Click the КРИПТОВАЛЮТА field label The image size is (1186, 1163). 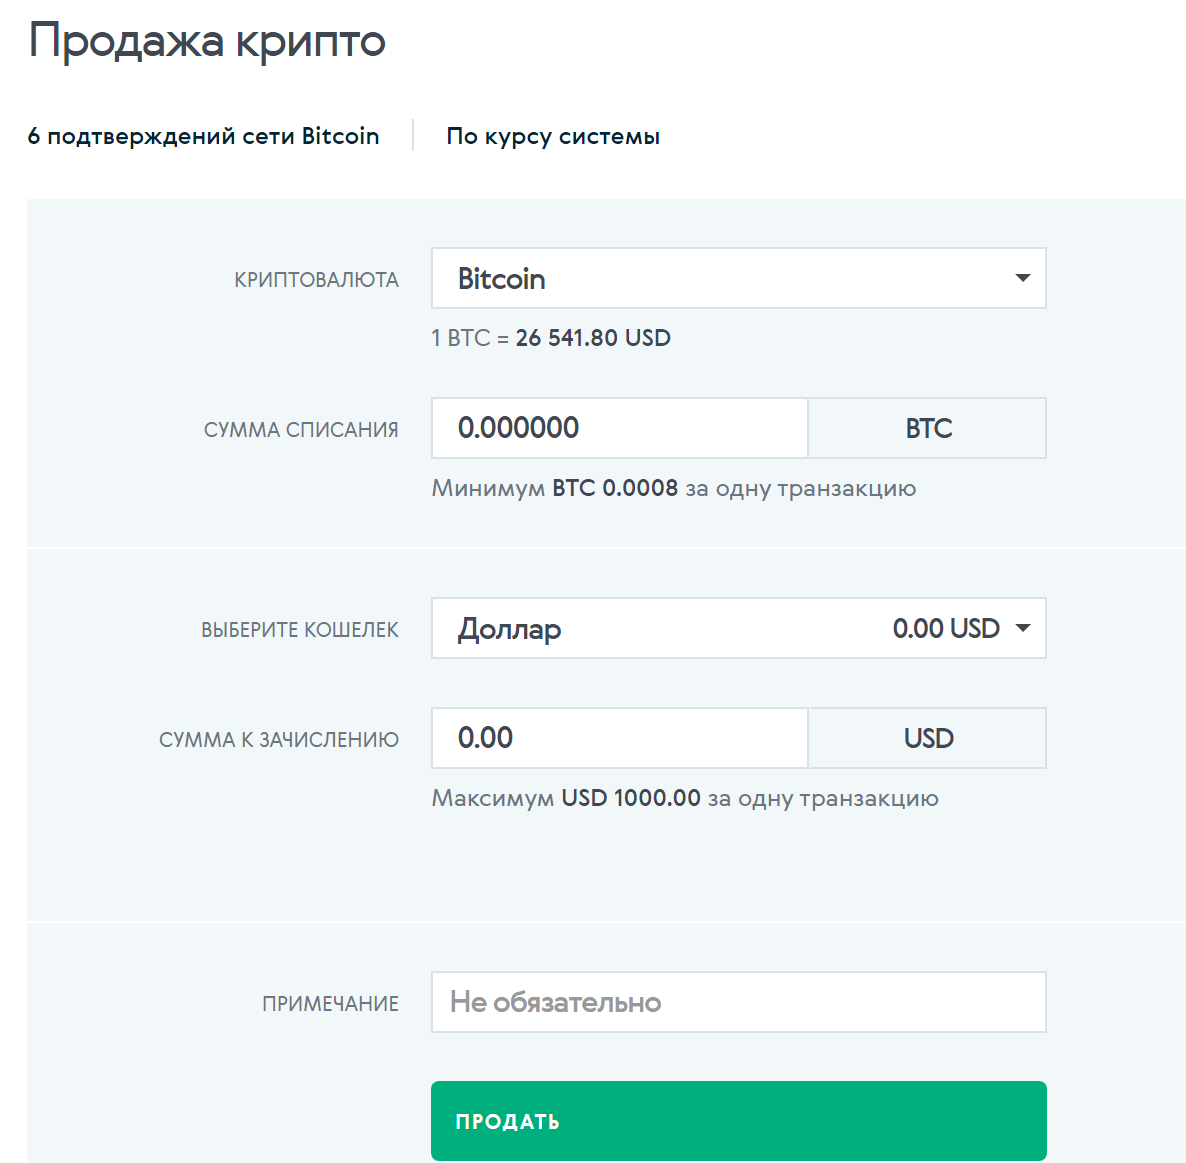click(316, 280)
